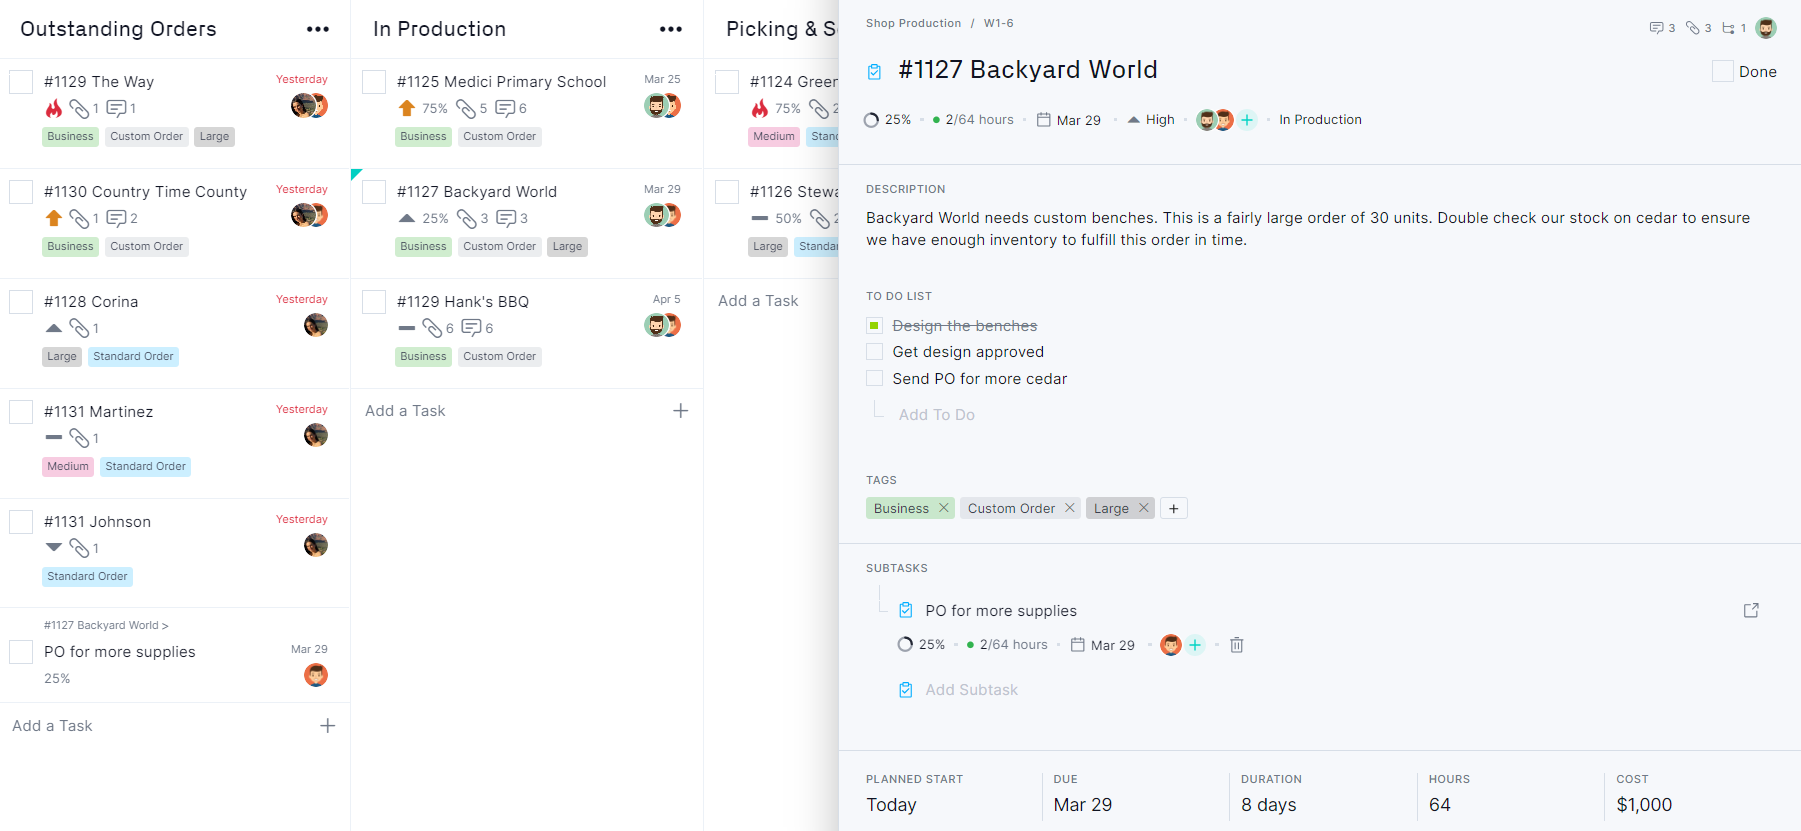This screenshot has height=831, width=1801.
Task: Click Add To Do field
Action: tap(936, 415)
